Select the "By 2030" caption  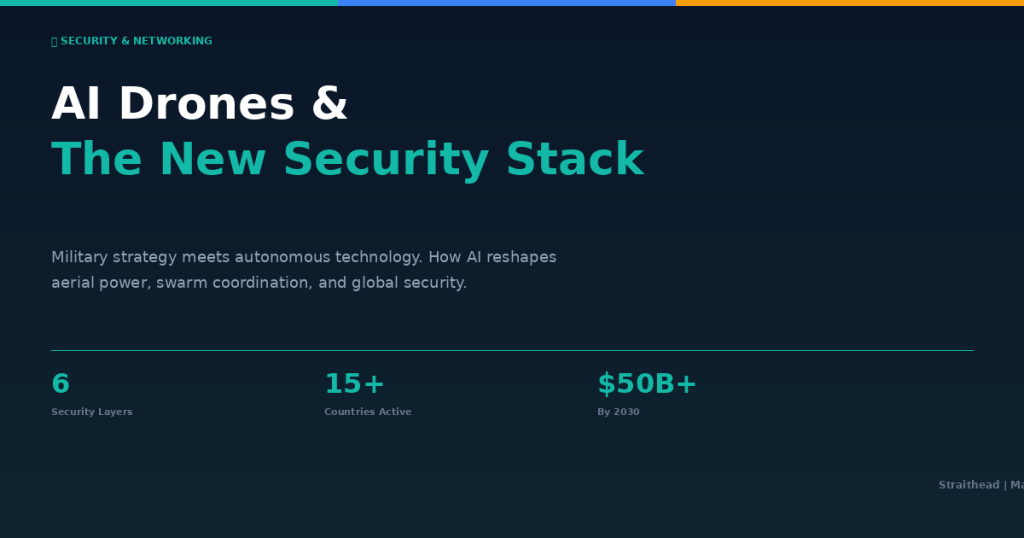click(x=618, y=412)
